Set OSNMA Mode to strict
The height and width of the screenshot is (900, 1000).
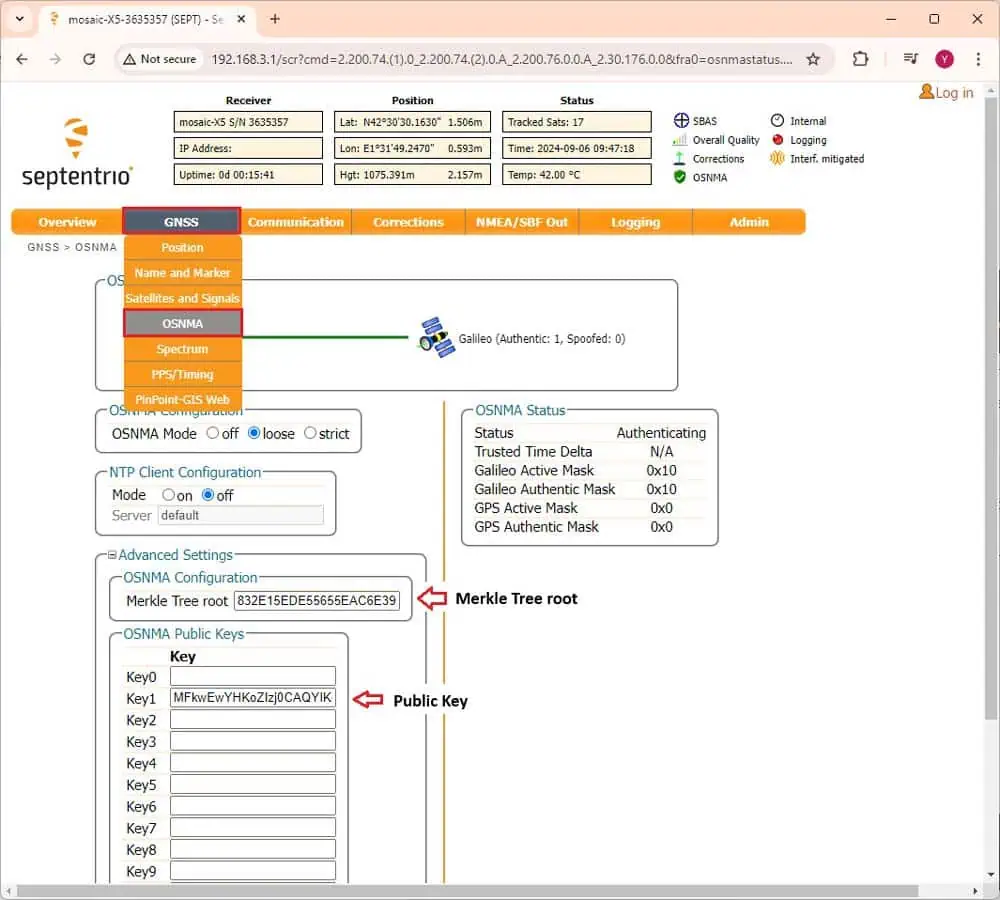pyautogui.click(x=310, y=433)
